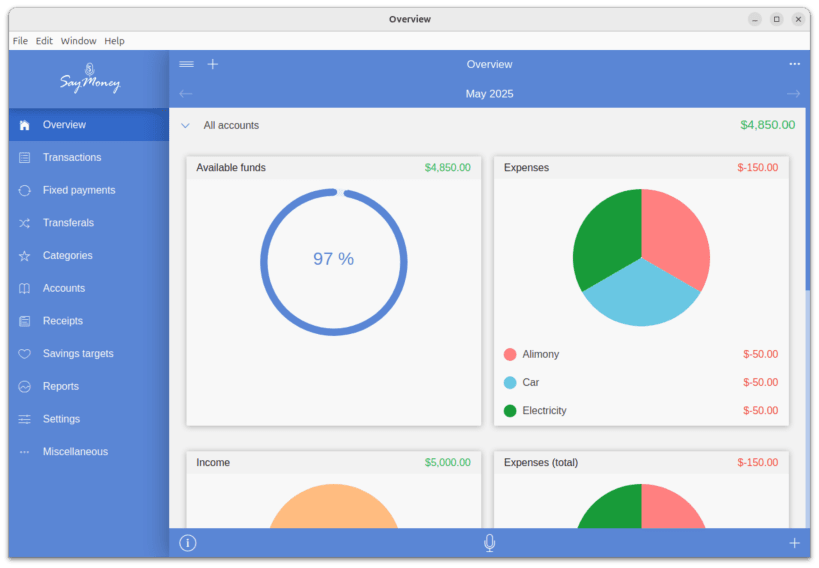Click the green slice of Expenses pie
Viewport: 819px width, 568px height.
click(606, 238)
